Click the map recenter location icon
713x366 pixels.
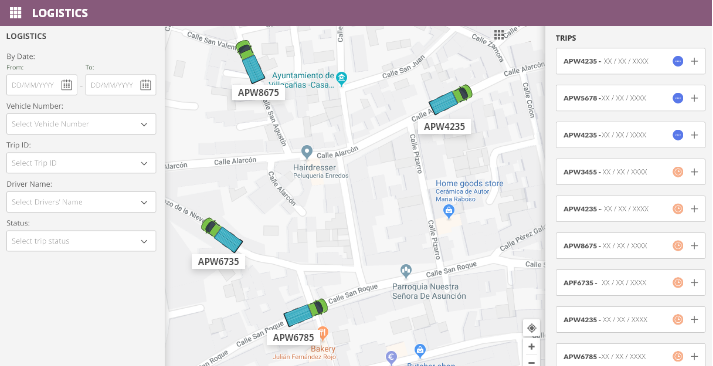[x=531, y=328]
